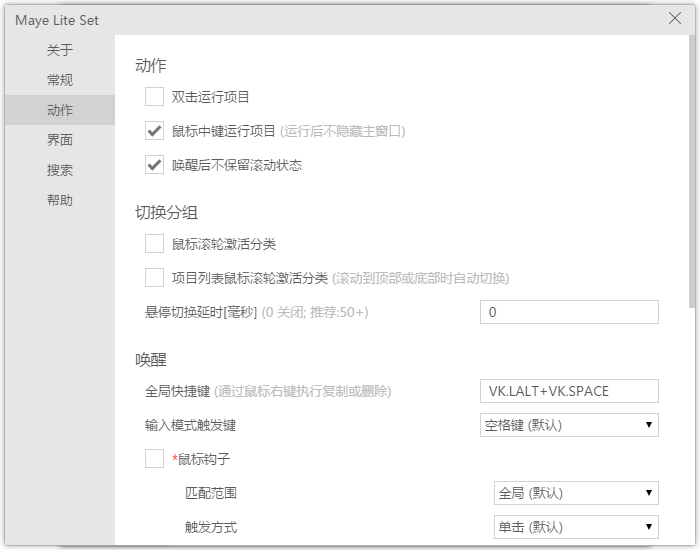Viewport: 700px width, 550px height.
Task: Enable 双击运行项目 checkbox
Action: coord(154,97)
